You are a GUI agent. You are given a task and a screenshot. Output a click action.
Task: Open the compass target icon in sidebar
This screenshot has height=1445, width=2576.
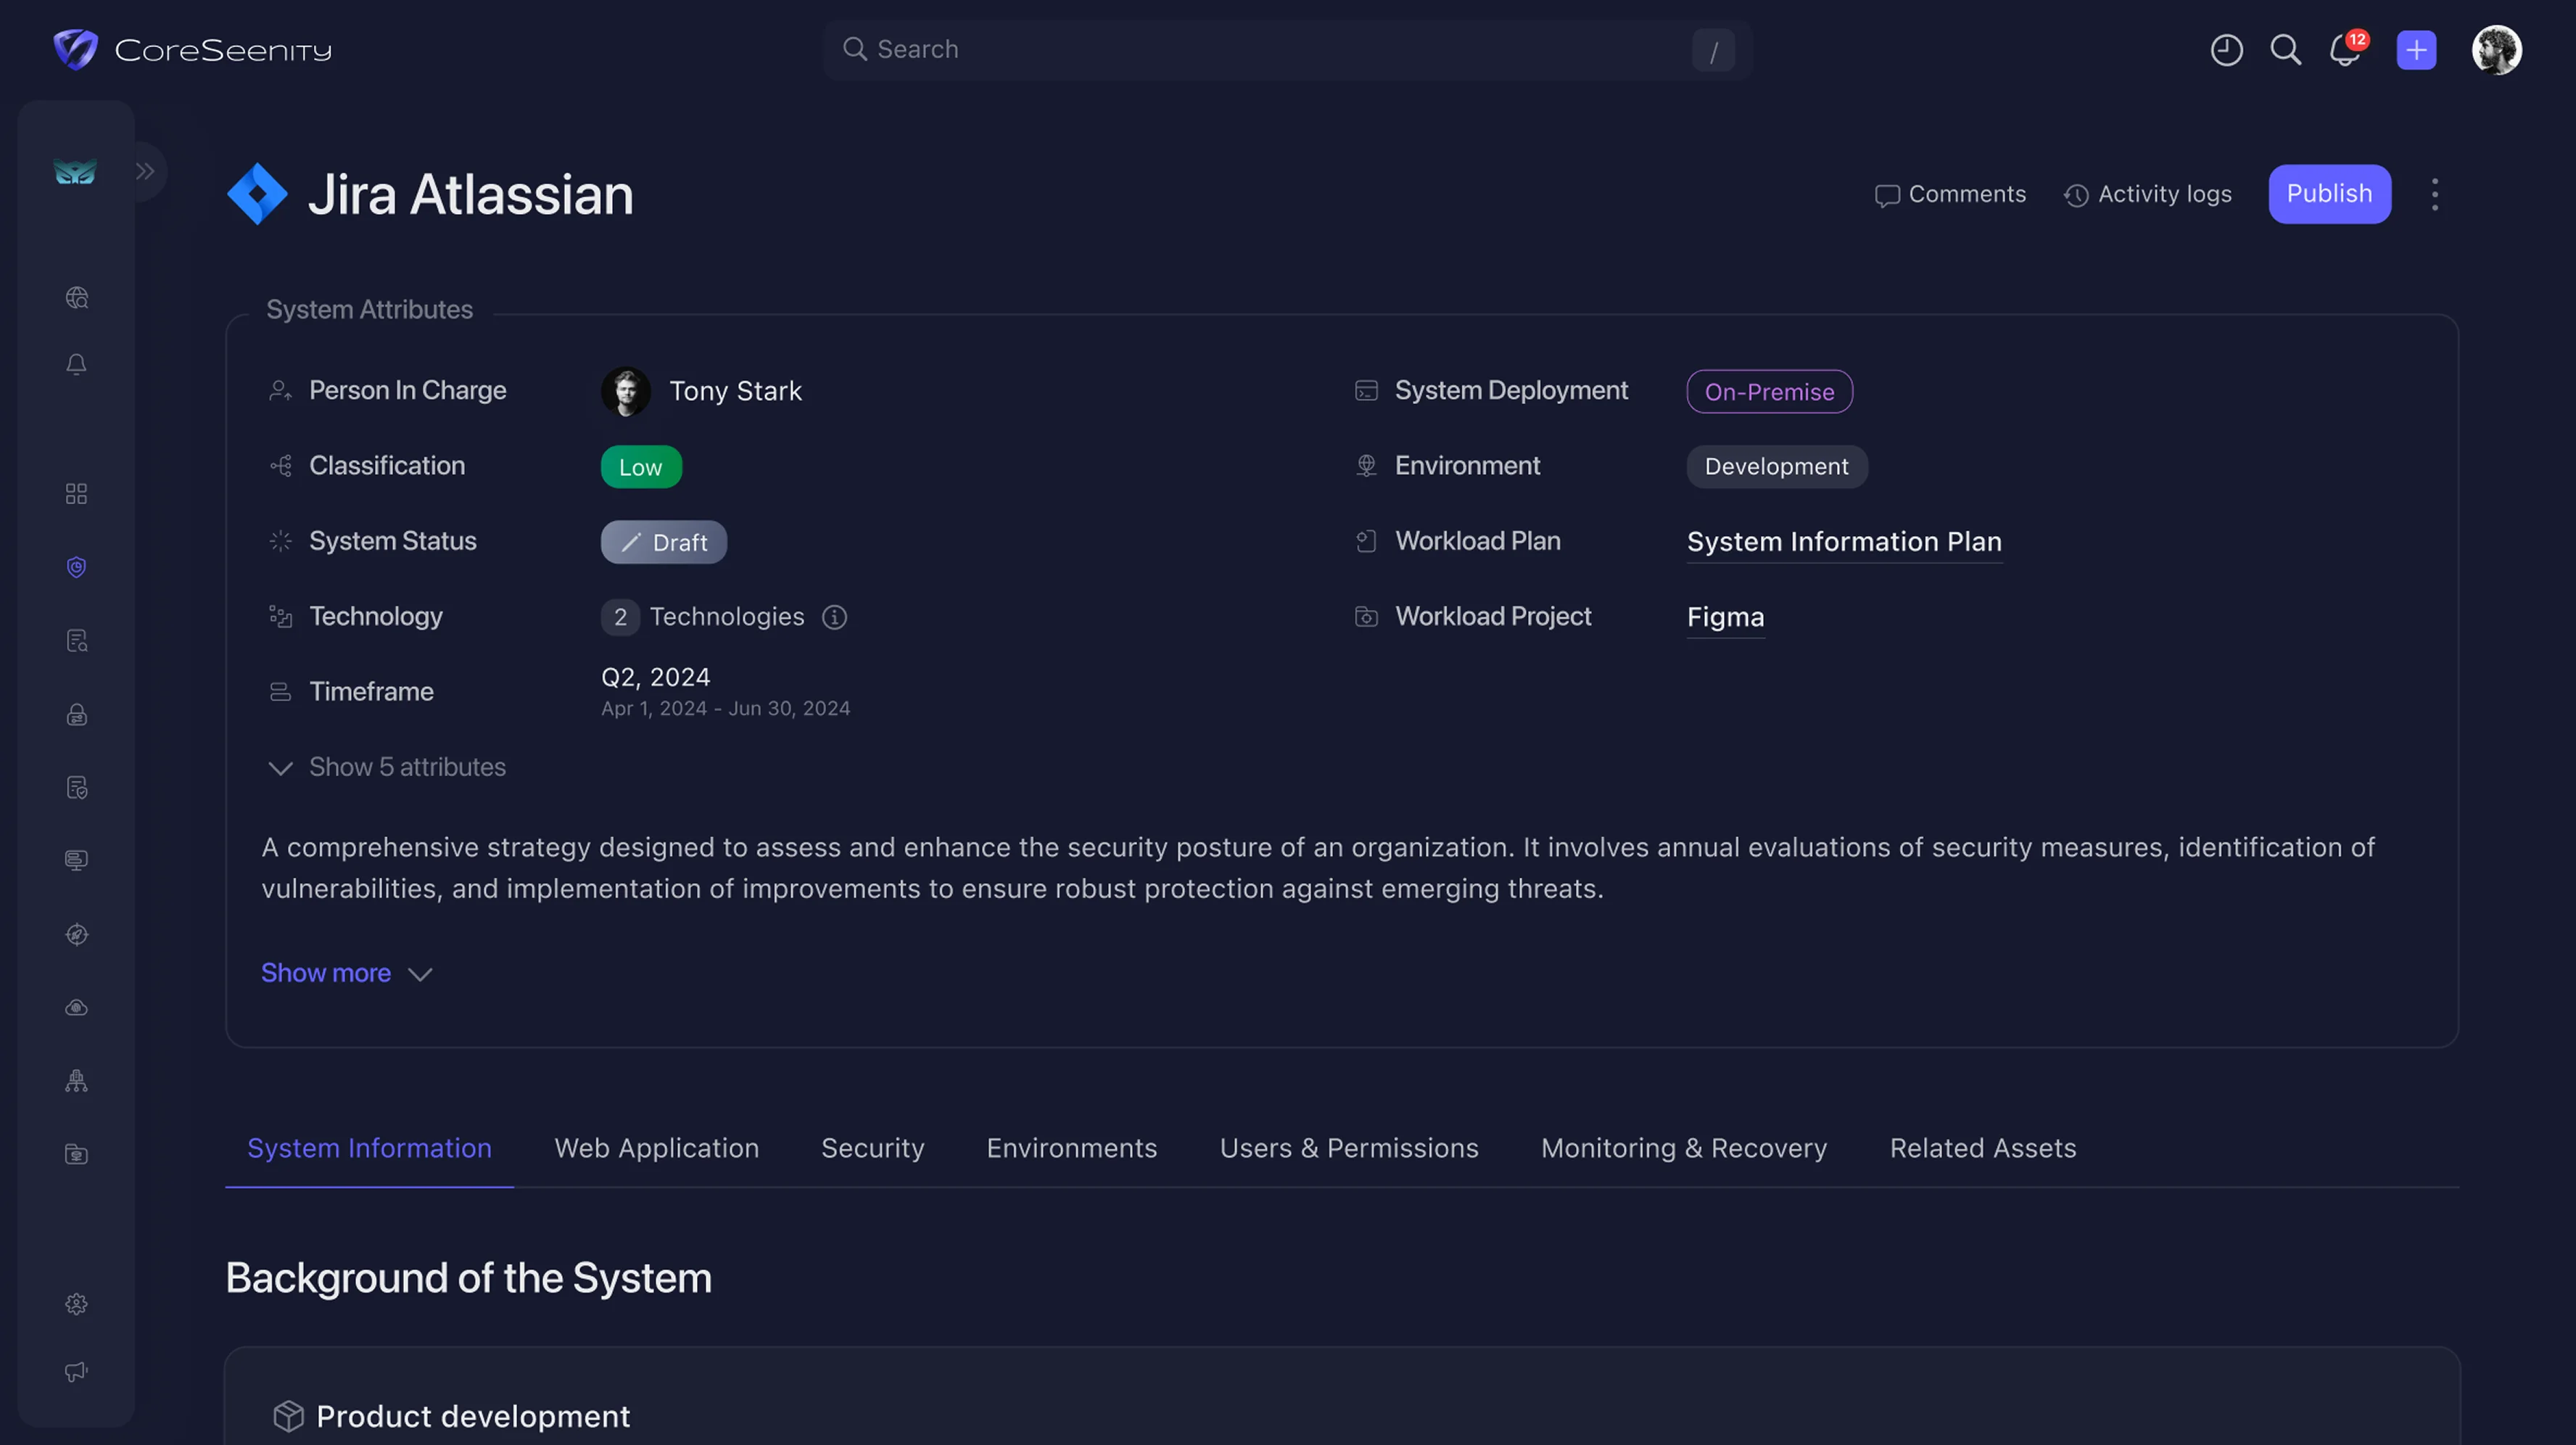[x=77, y=934]
